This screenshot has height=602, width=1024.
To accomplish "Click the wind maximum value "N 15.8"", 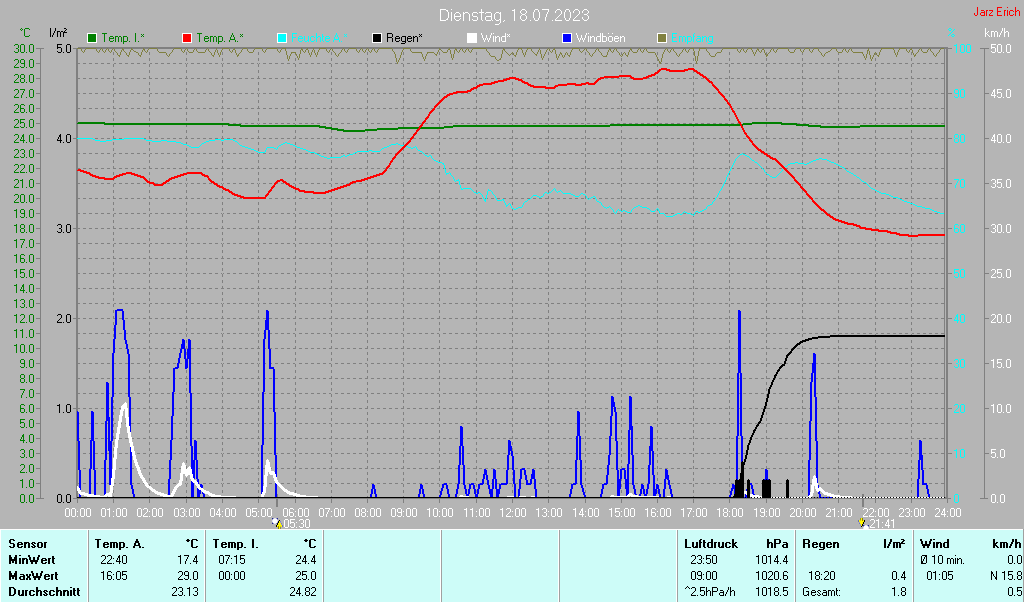I will tap(1006, 577).
